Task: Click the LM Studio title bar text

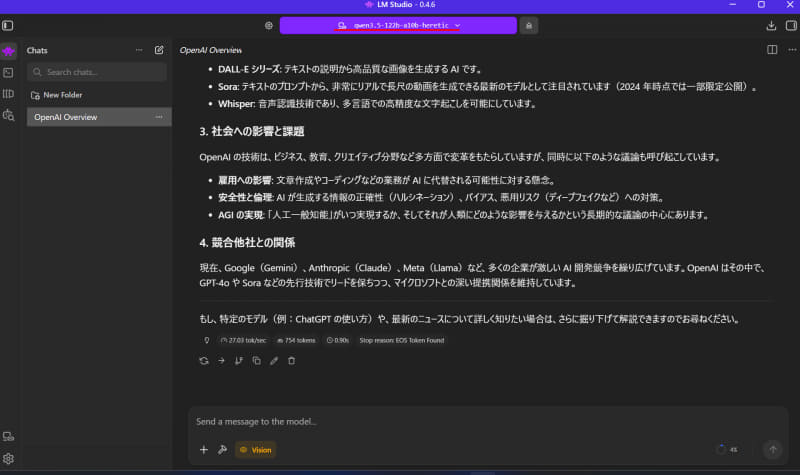Action: tap(406, 5)
